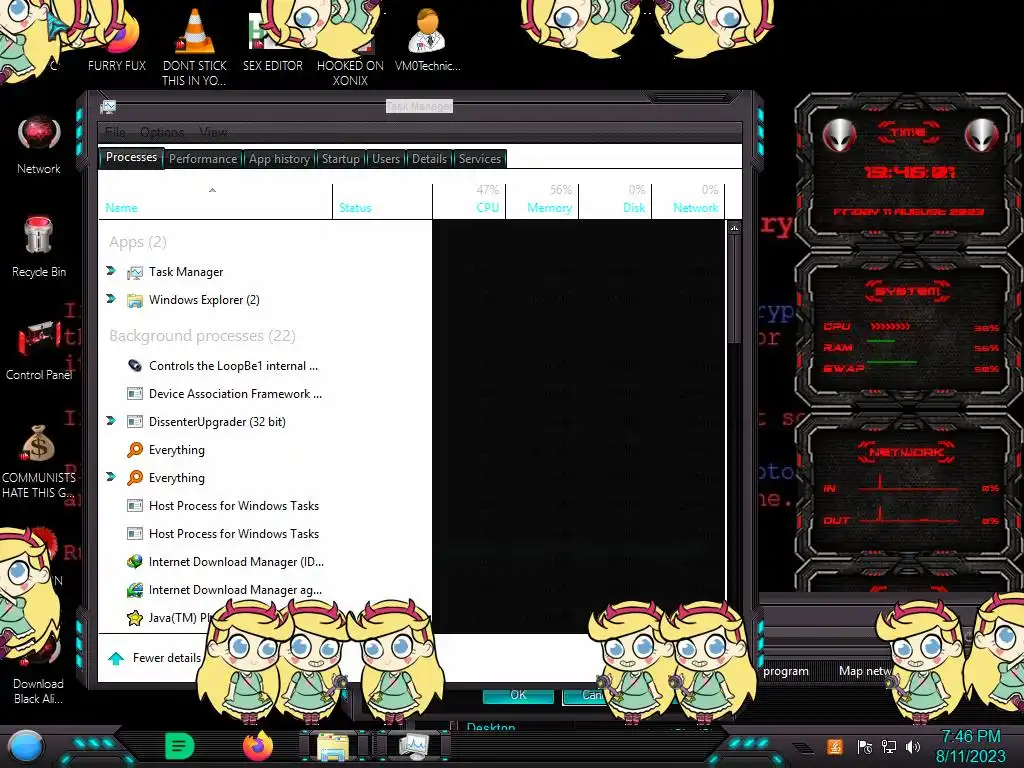Image resolution: width=1024 pixels, height=768 pixels.
Task: Switch to Task Manager taskbar button
Action: point(413,746)
